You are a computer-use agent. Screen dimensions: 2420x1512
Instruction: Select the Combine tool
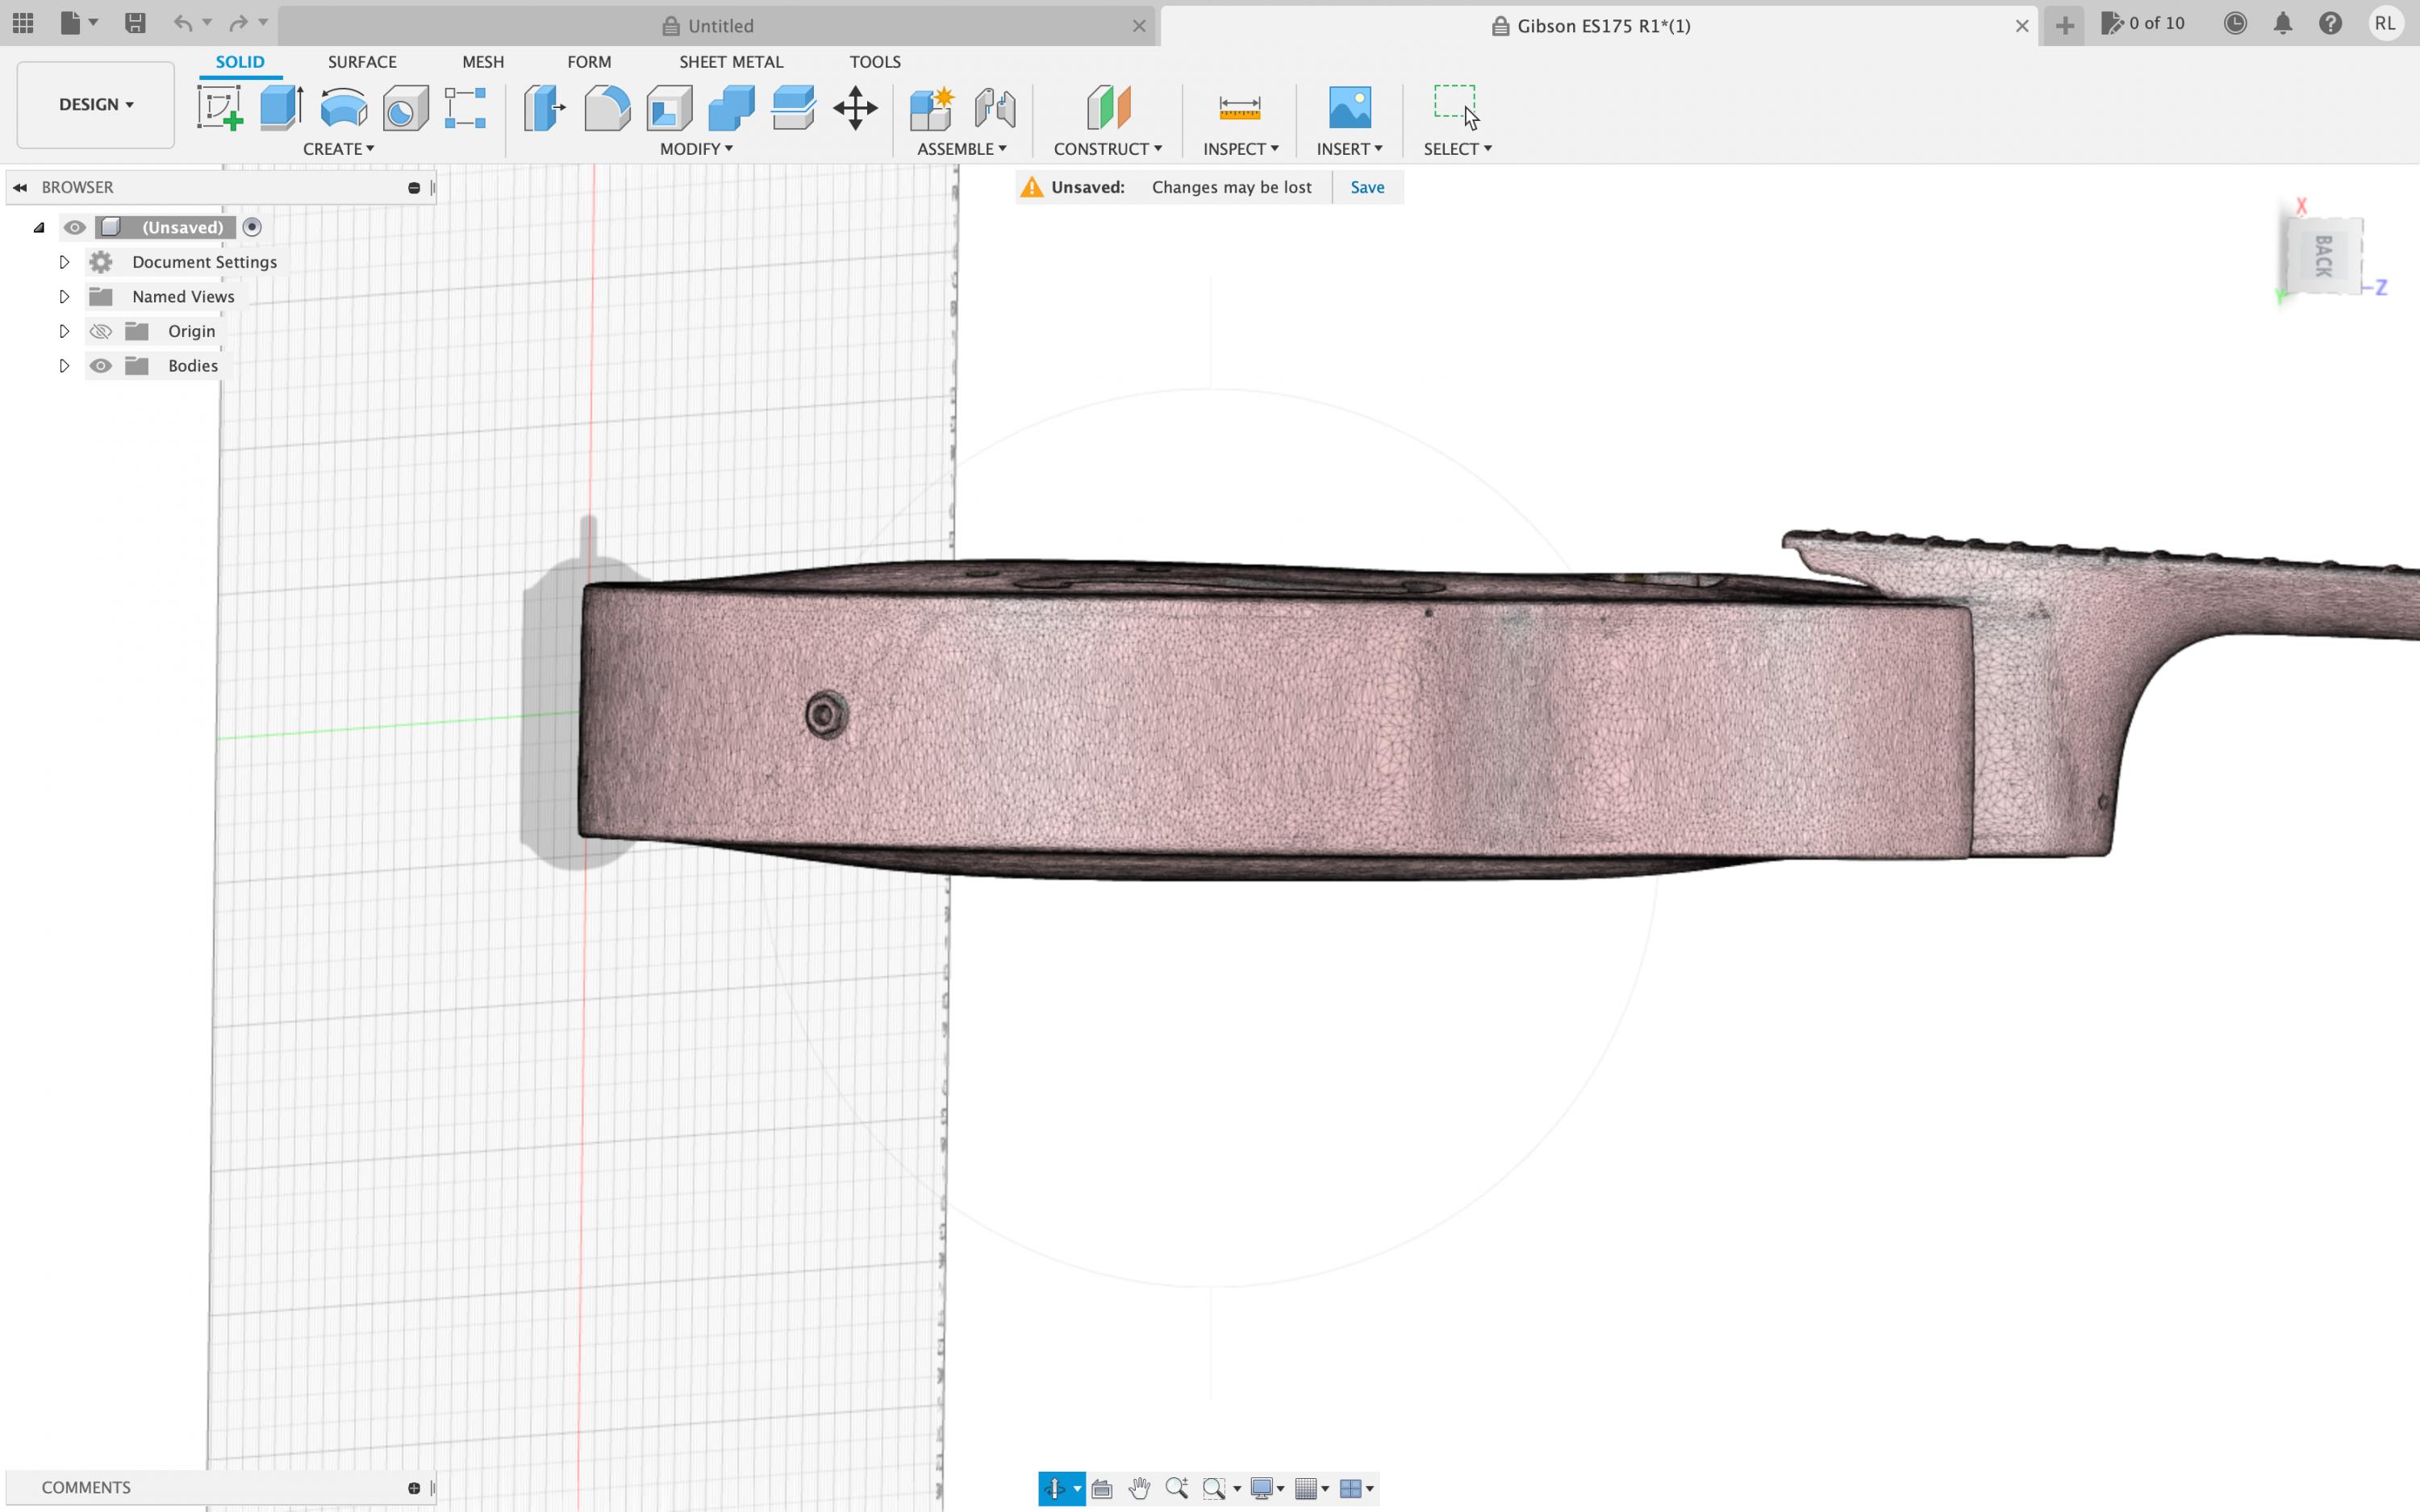coord(731,107)
